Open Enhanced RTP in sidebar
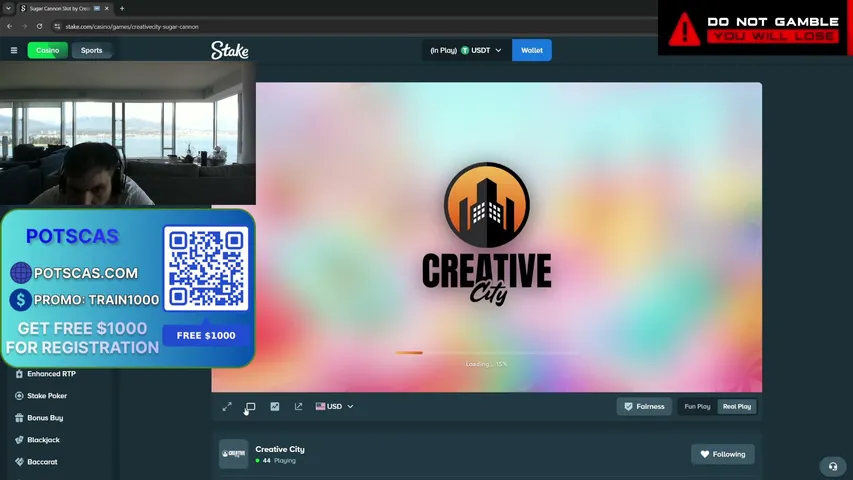Screen dimensions: 853x480 (51, 374)
